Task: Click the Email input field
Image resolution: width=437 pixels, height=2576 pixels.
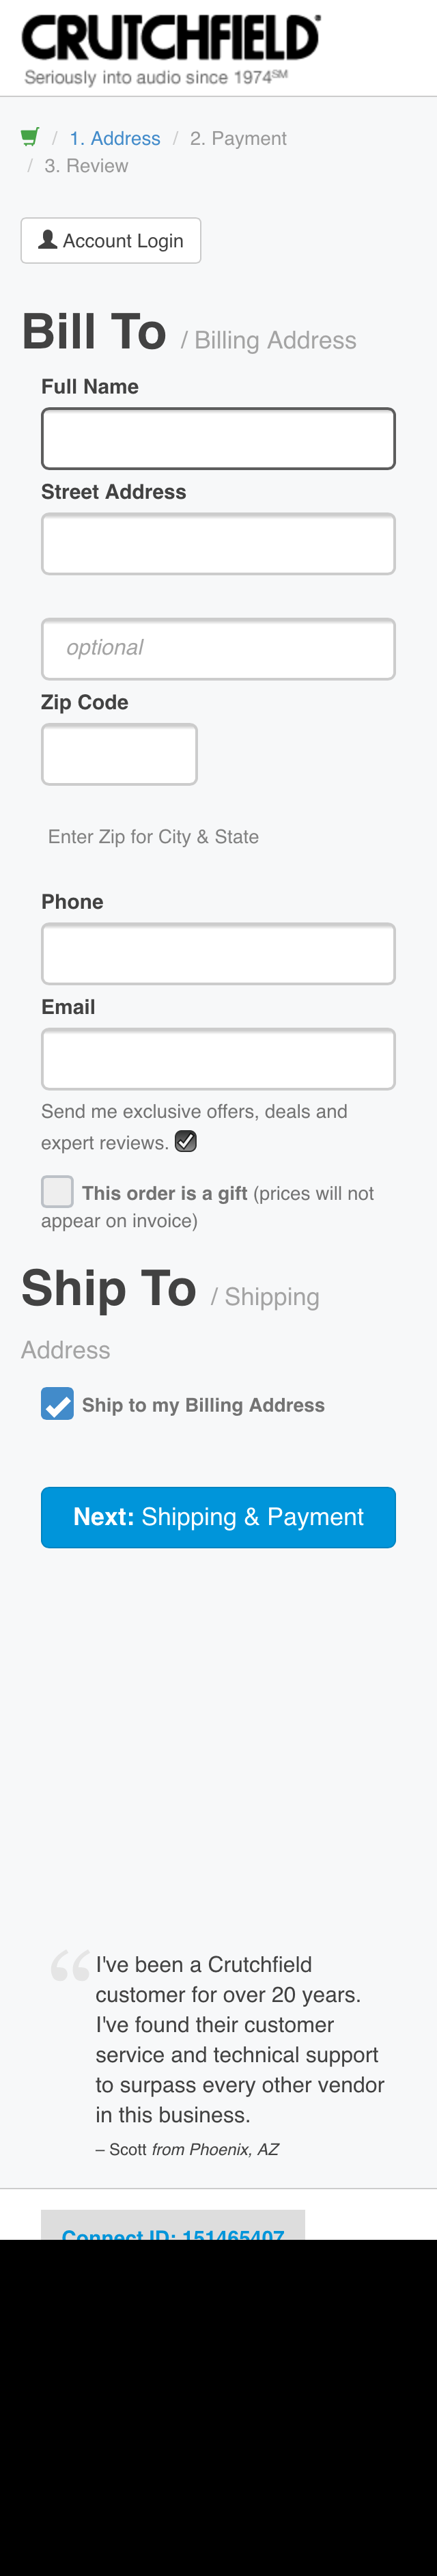Action: [218, 1058]
